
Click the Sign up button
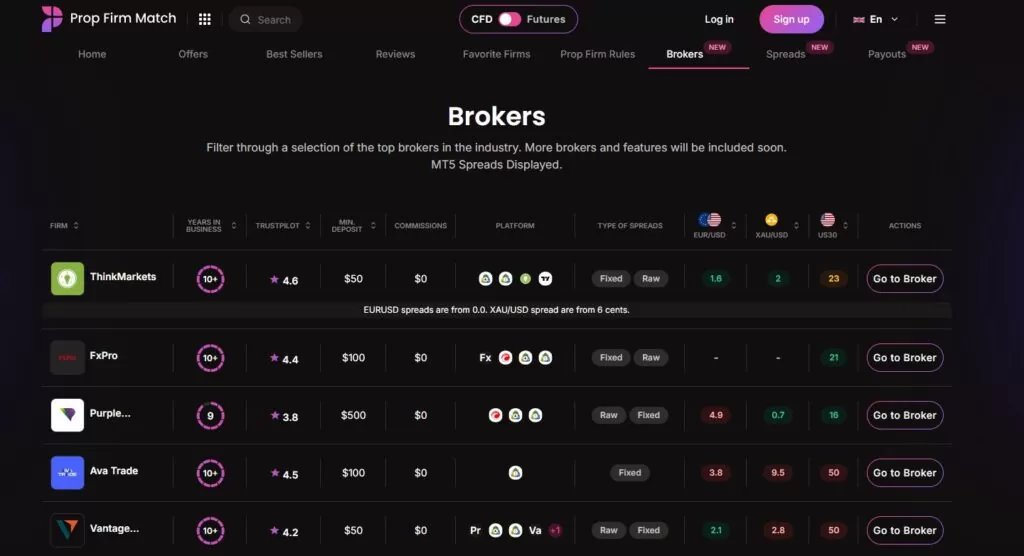[792, 20]
